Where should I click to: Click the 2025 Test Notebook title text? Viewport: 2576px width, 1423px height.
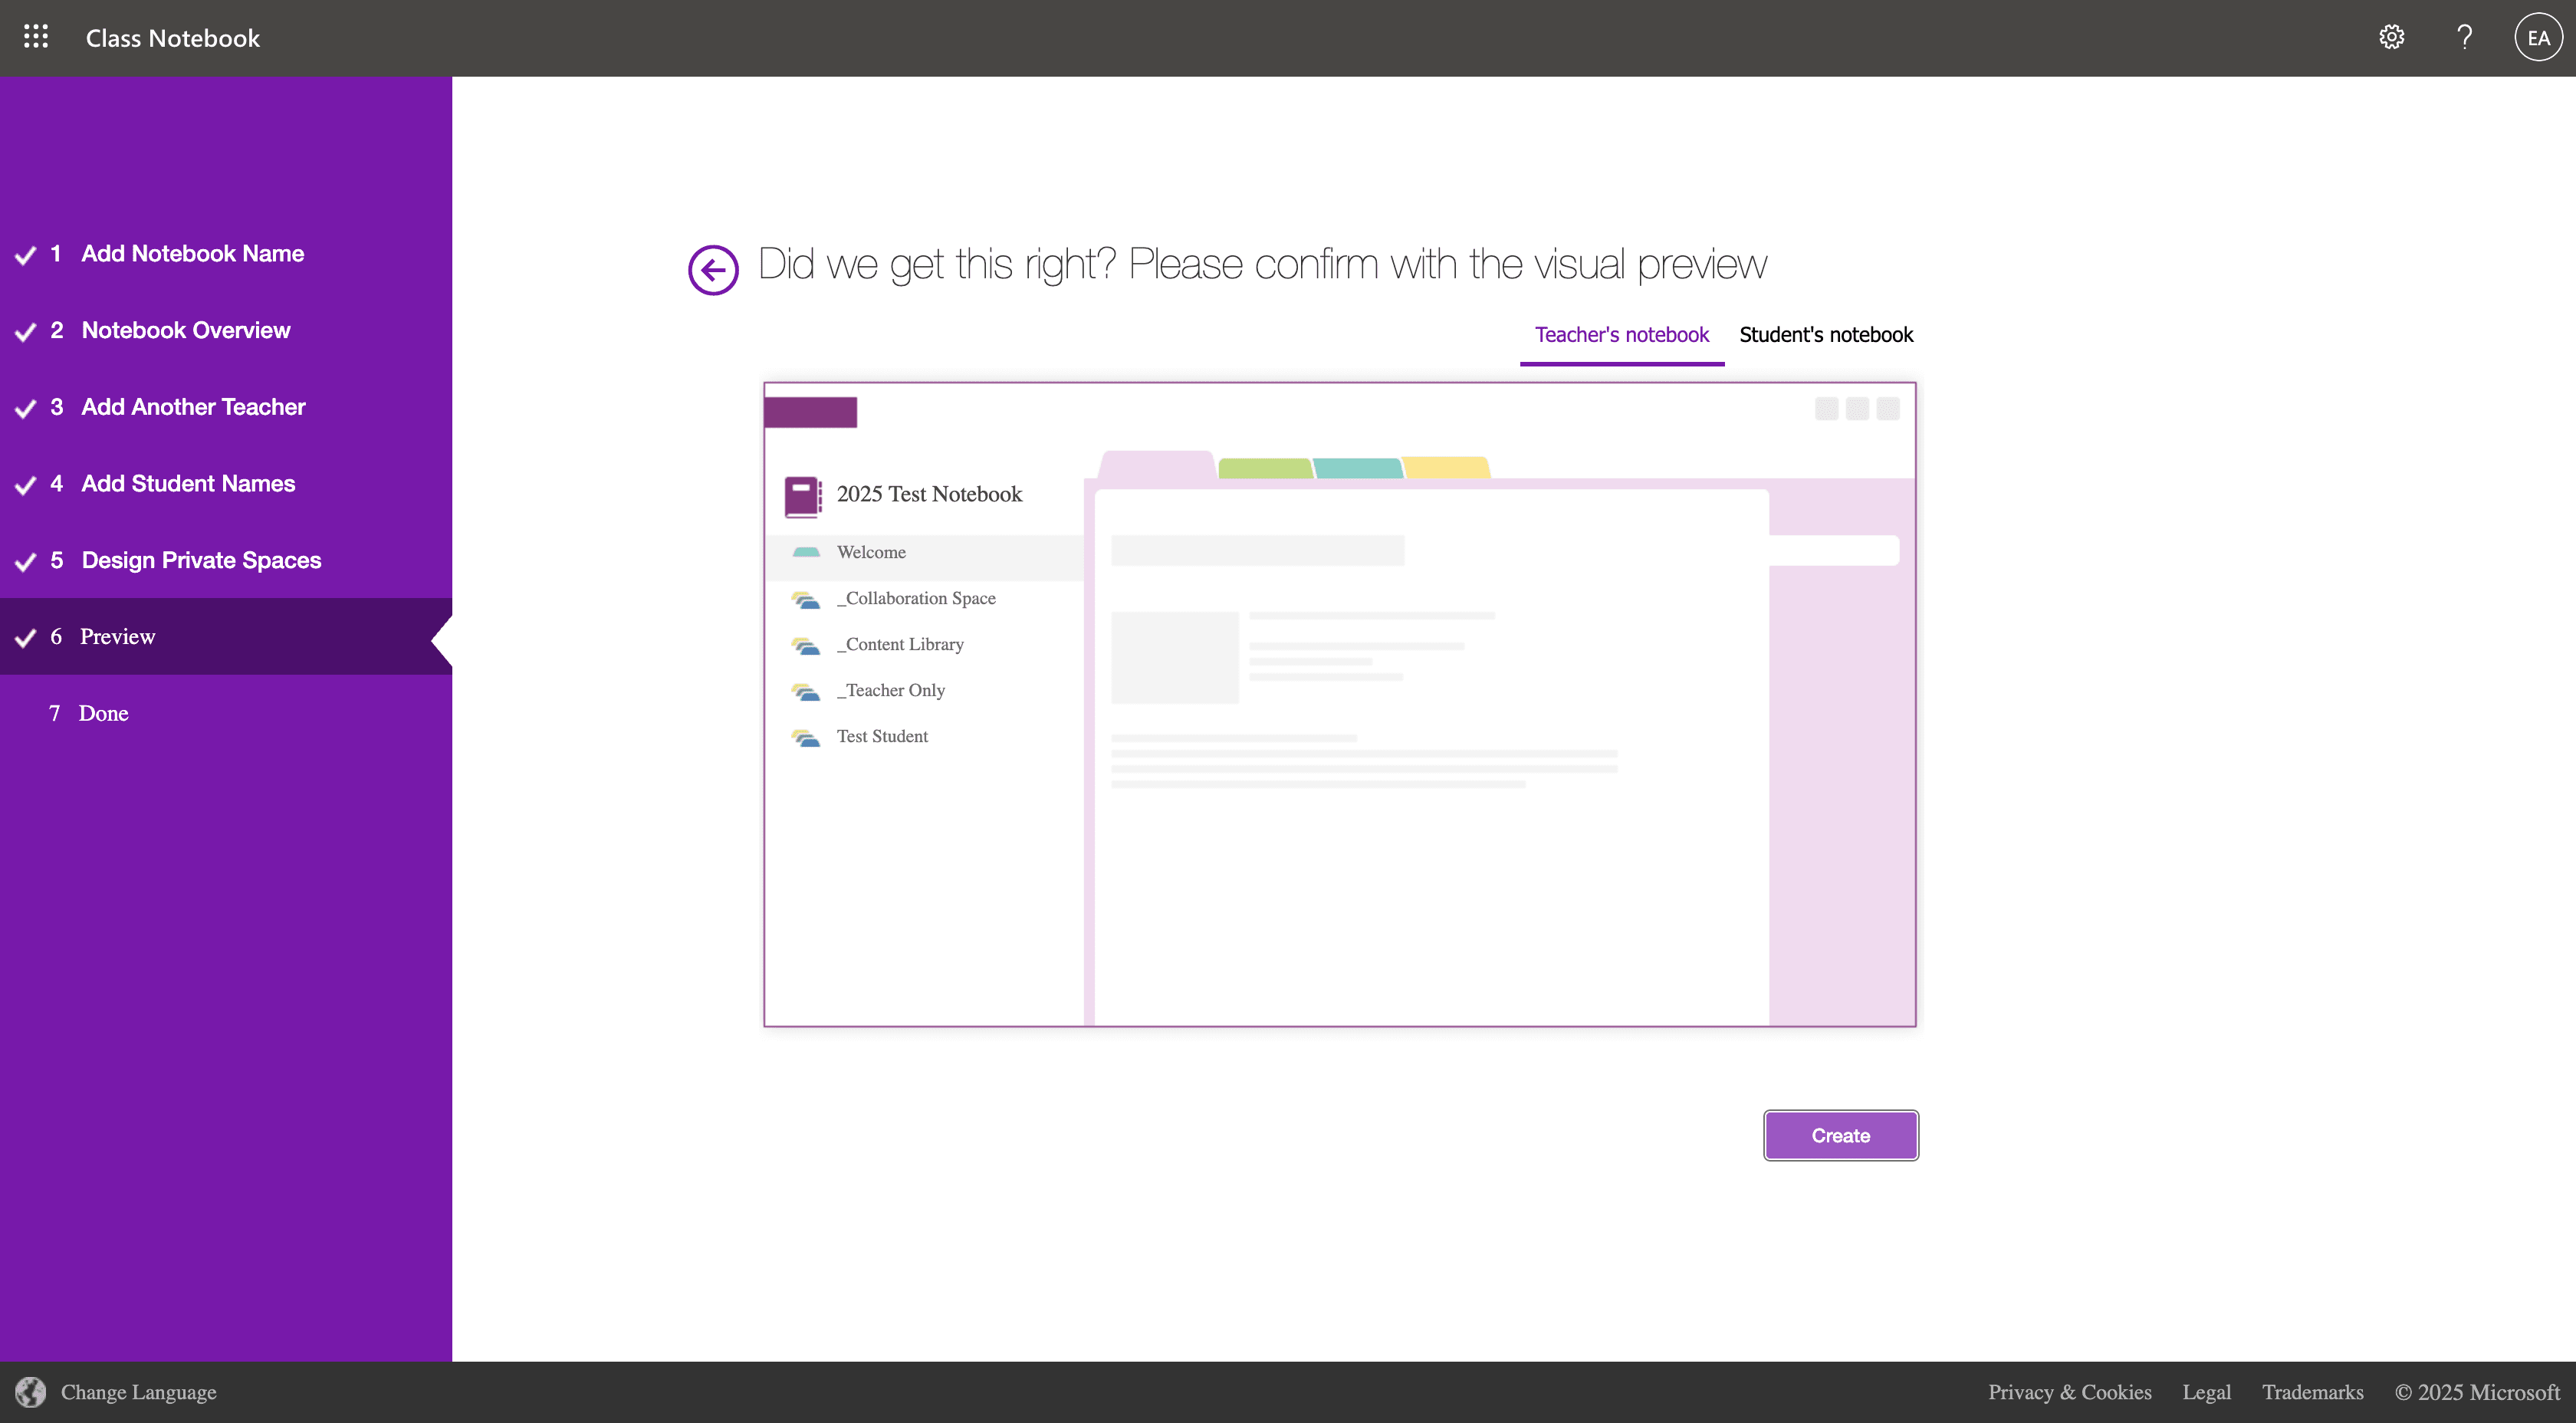point(929,494)
